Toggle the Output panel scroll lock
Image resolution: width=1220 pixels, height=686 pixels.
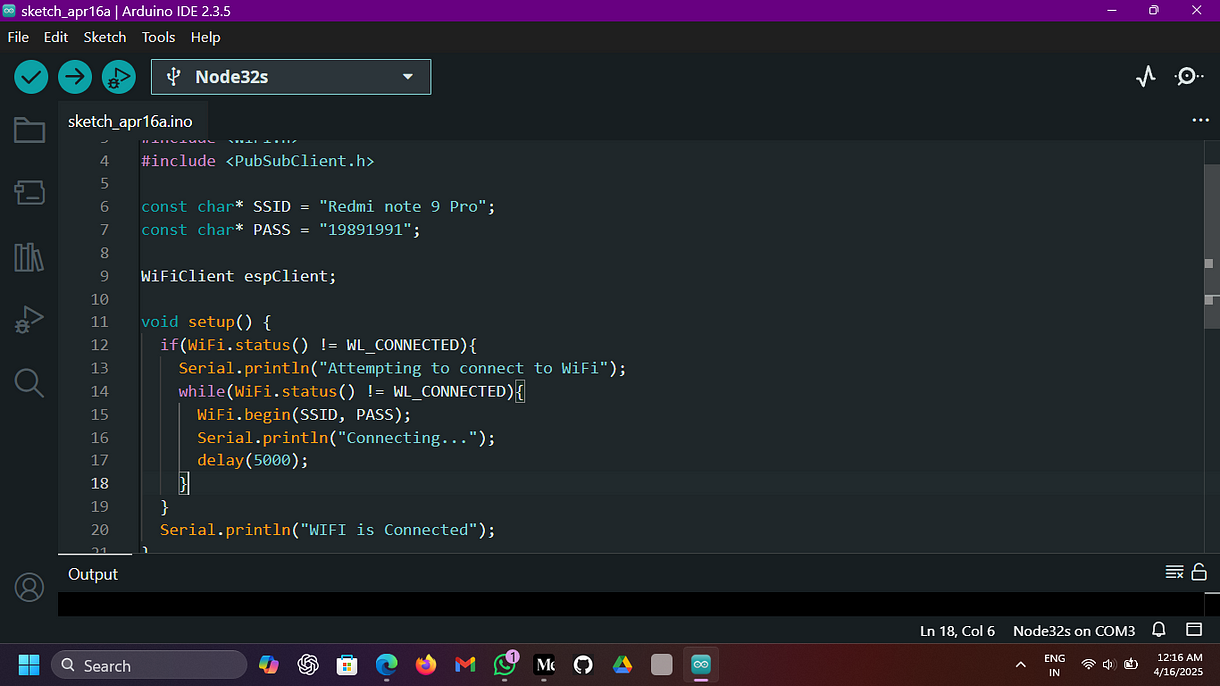(1198, 572)
